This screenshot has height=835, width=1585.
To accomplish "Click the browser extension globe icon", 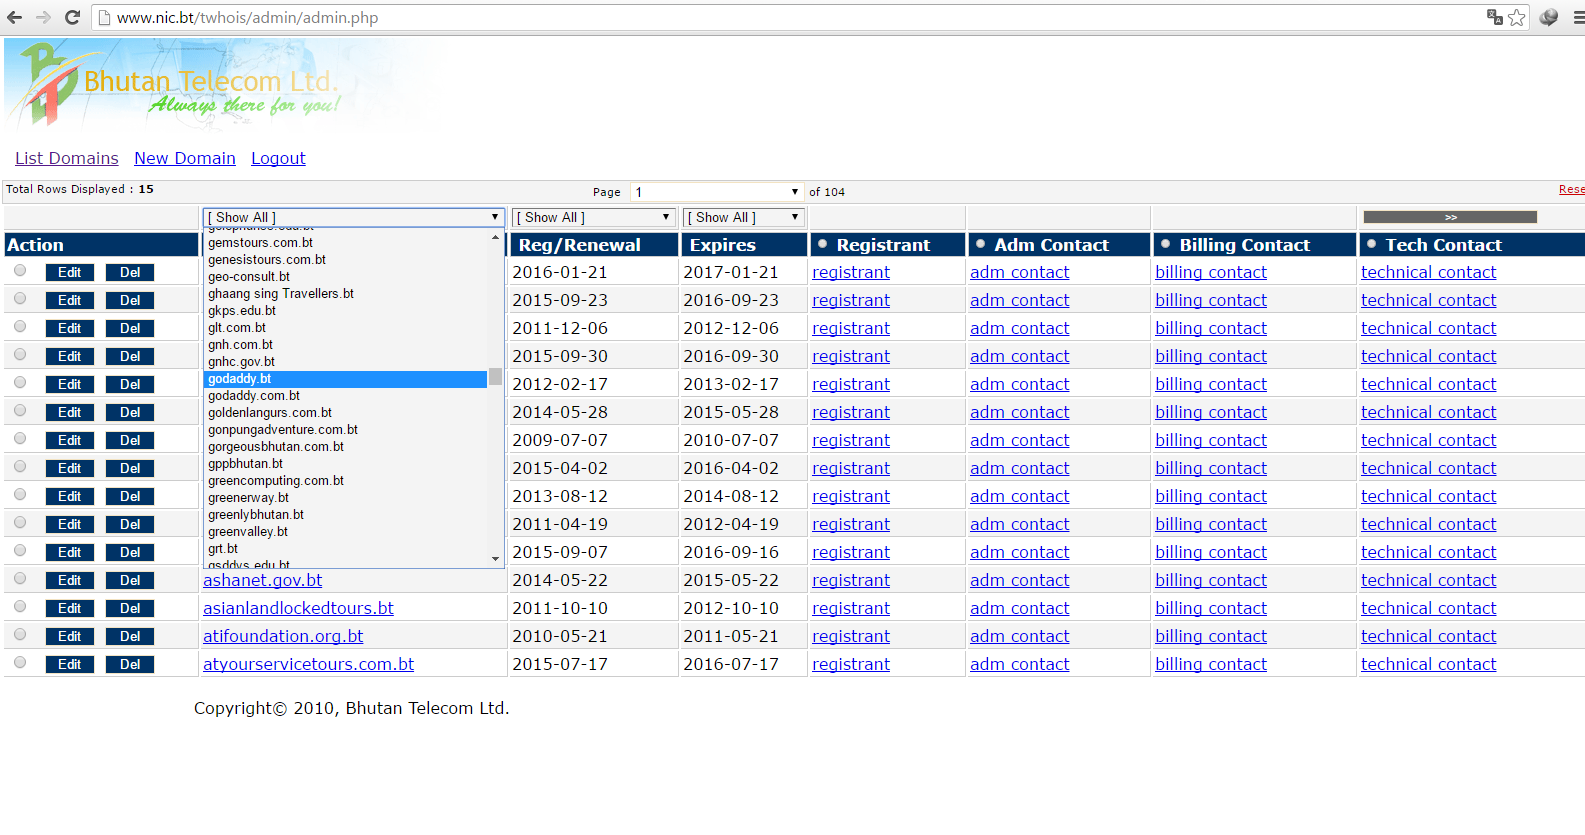I will [x=1549, y=17].
